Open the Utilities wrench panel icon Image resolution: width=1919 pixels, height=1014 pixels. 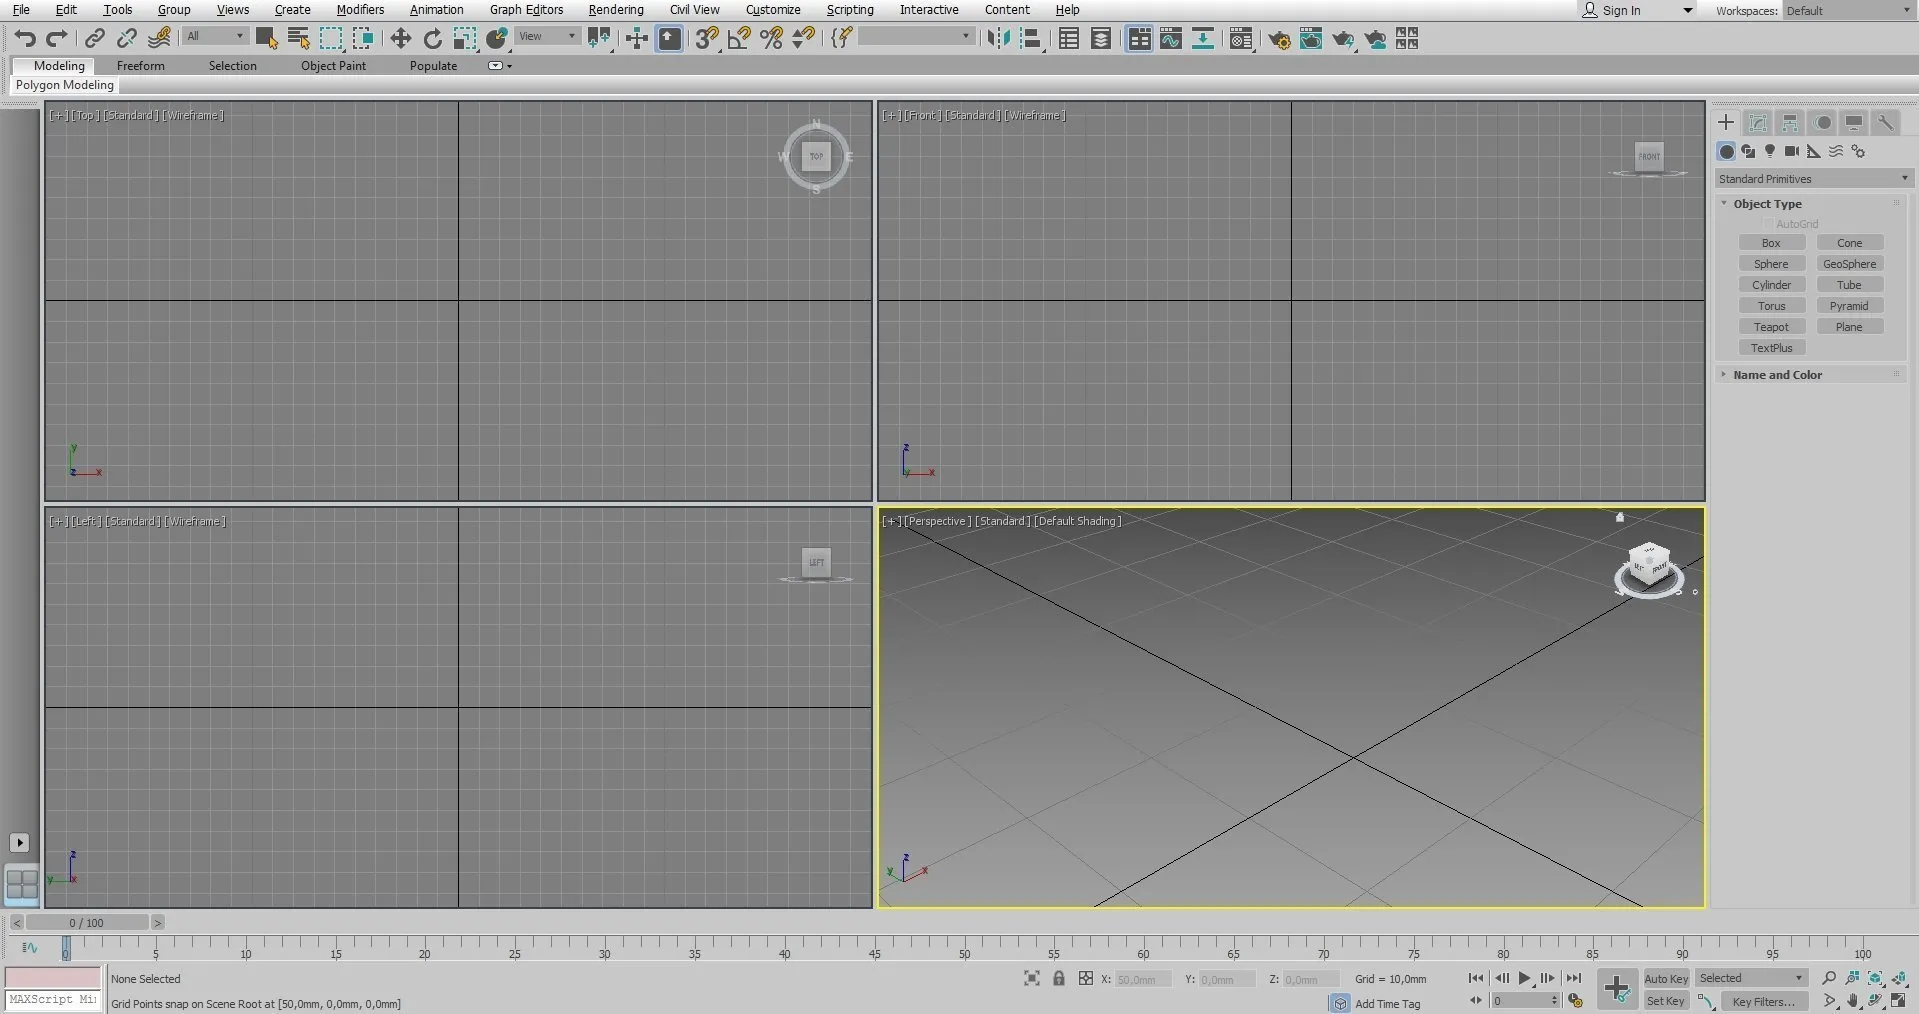click(x=1885, y=123)
